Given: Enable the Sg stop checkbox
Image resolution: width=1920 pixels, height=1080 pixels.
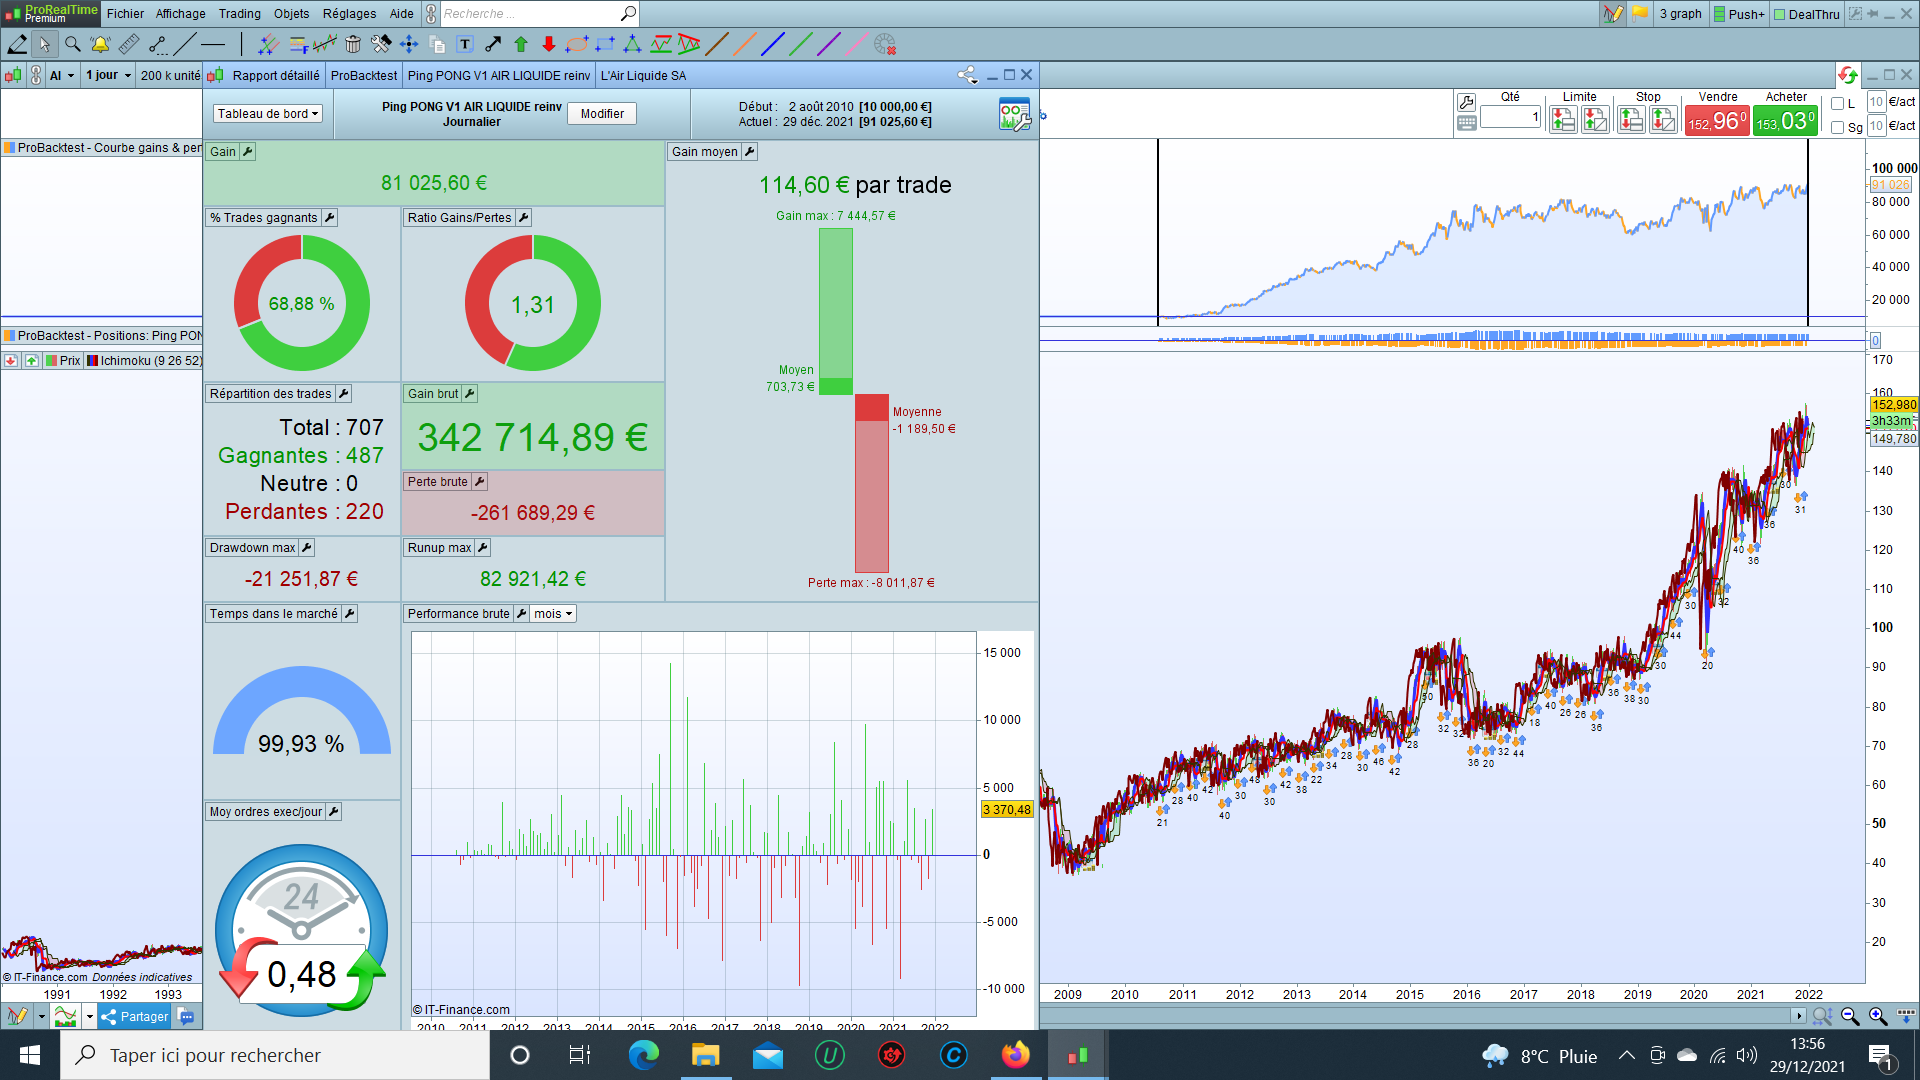Looking at the screenshot, I should (x=1837, y=127).
